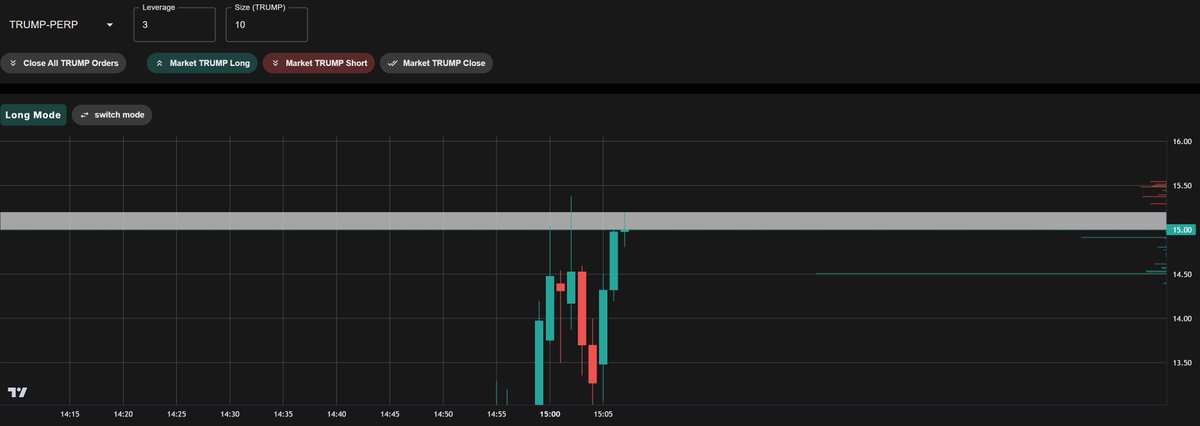The height and width of the screenshot is (426, 1200).
Task: Click the double-chevron icon on Close All Orders
Action: [13, 63]
